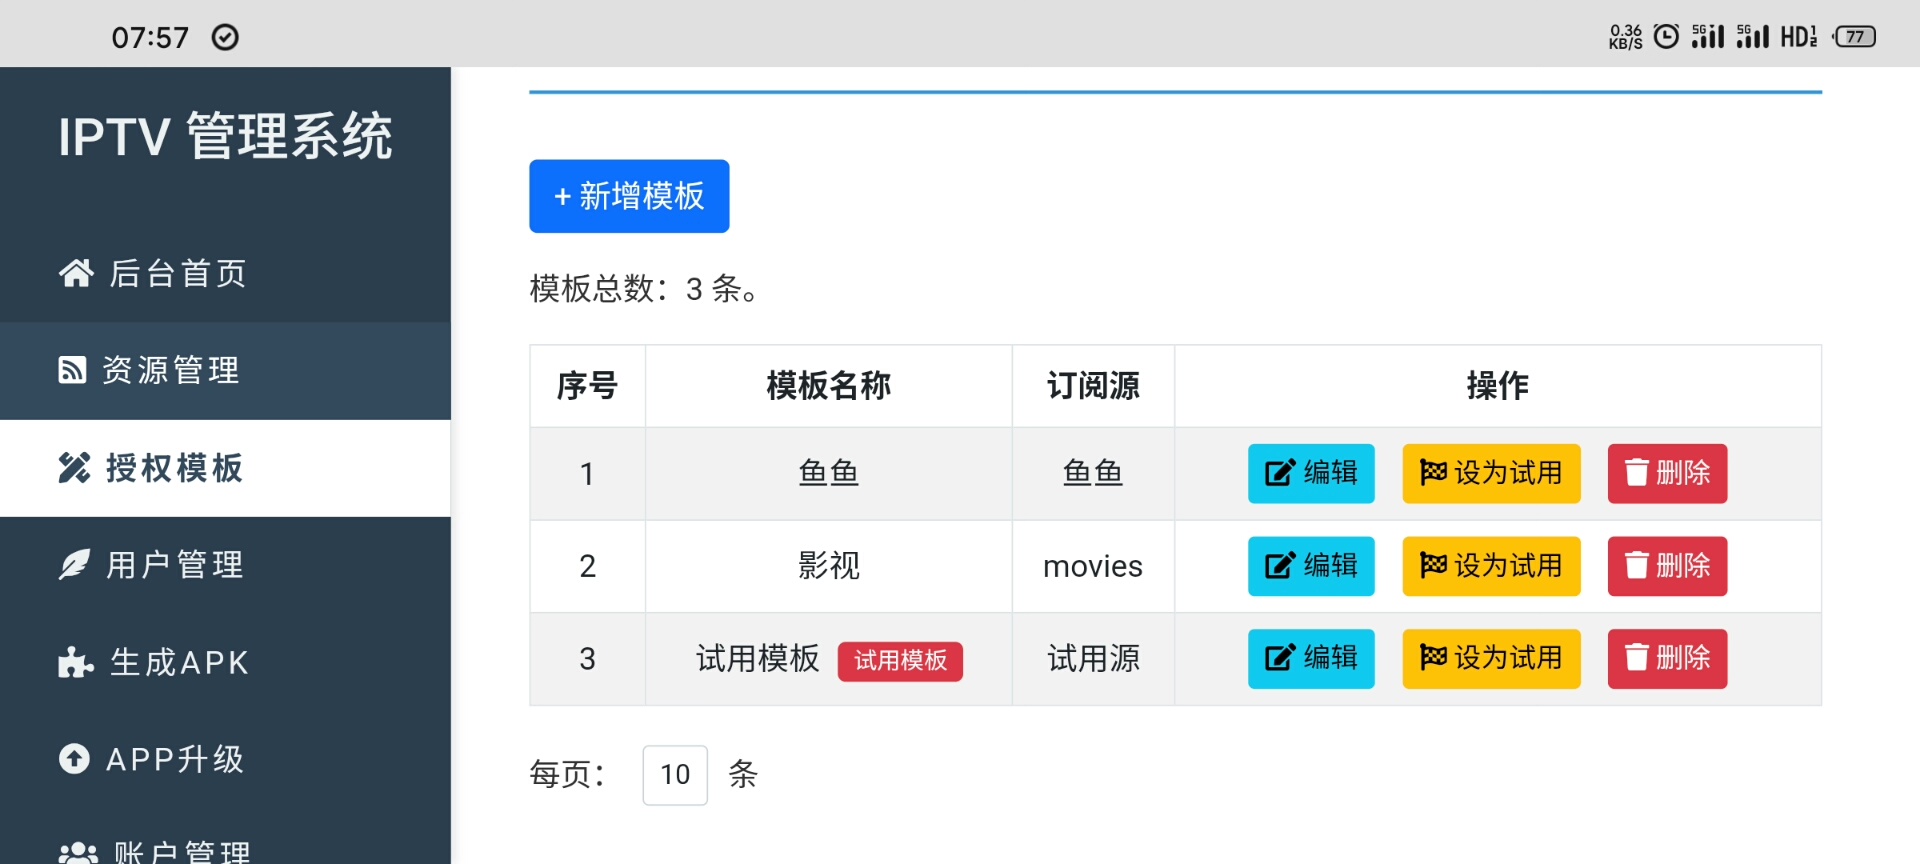
Task: Open the 鱼鱼 subscription source link
Action: [x=1093, y=473]
